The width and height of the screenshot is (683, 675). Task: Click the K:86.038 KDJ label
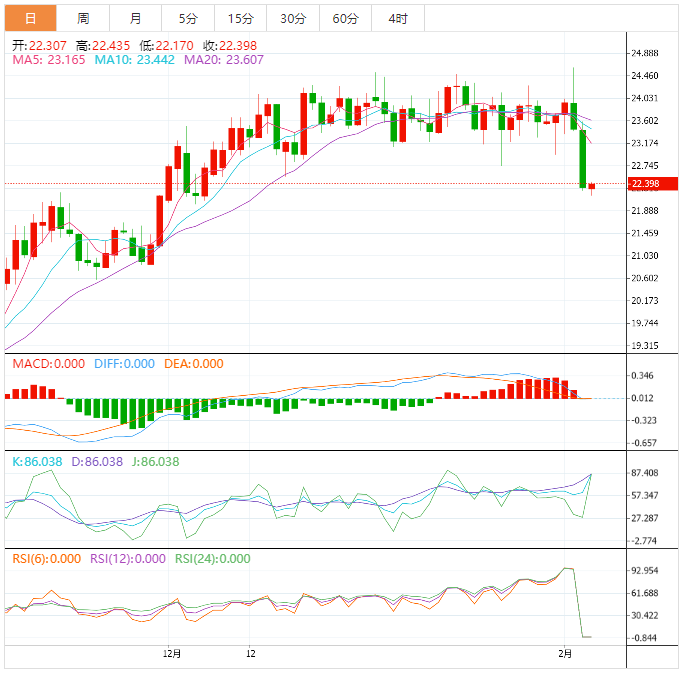click(x=37, y=462)
